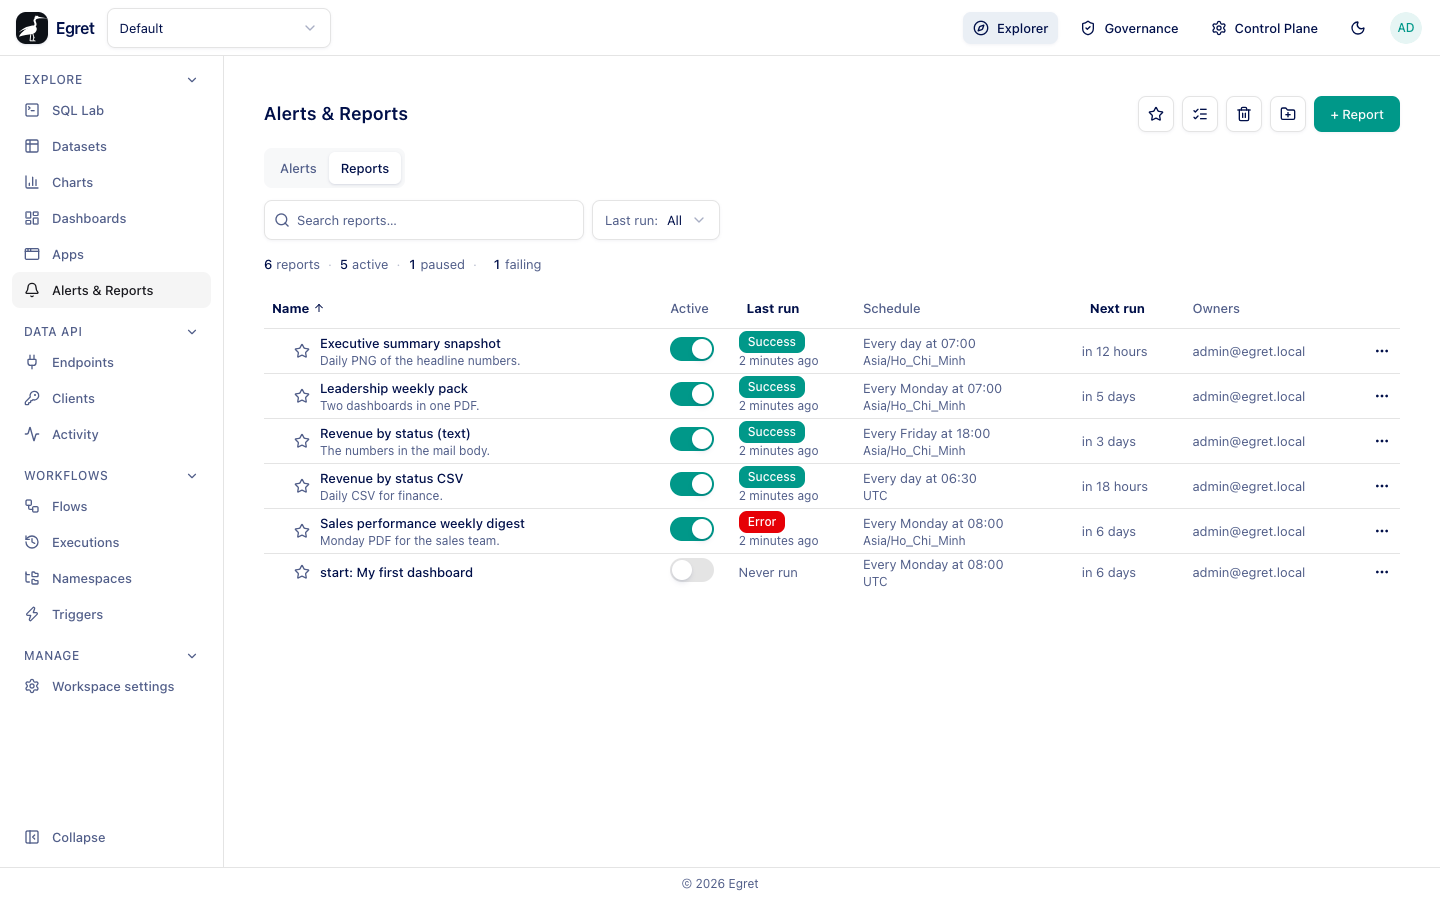This screenshot has height=900, width=1440.
Task: Open Charts in the sidebar
Action: click(x=111, y=182)
